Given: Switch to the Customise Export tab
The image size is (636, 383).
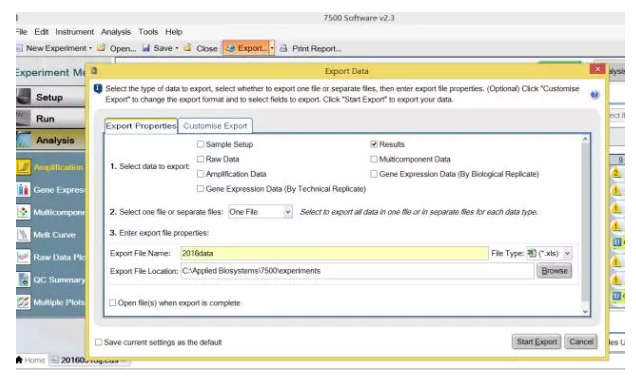Looking at the screenshot, I should pos(215,126).
